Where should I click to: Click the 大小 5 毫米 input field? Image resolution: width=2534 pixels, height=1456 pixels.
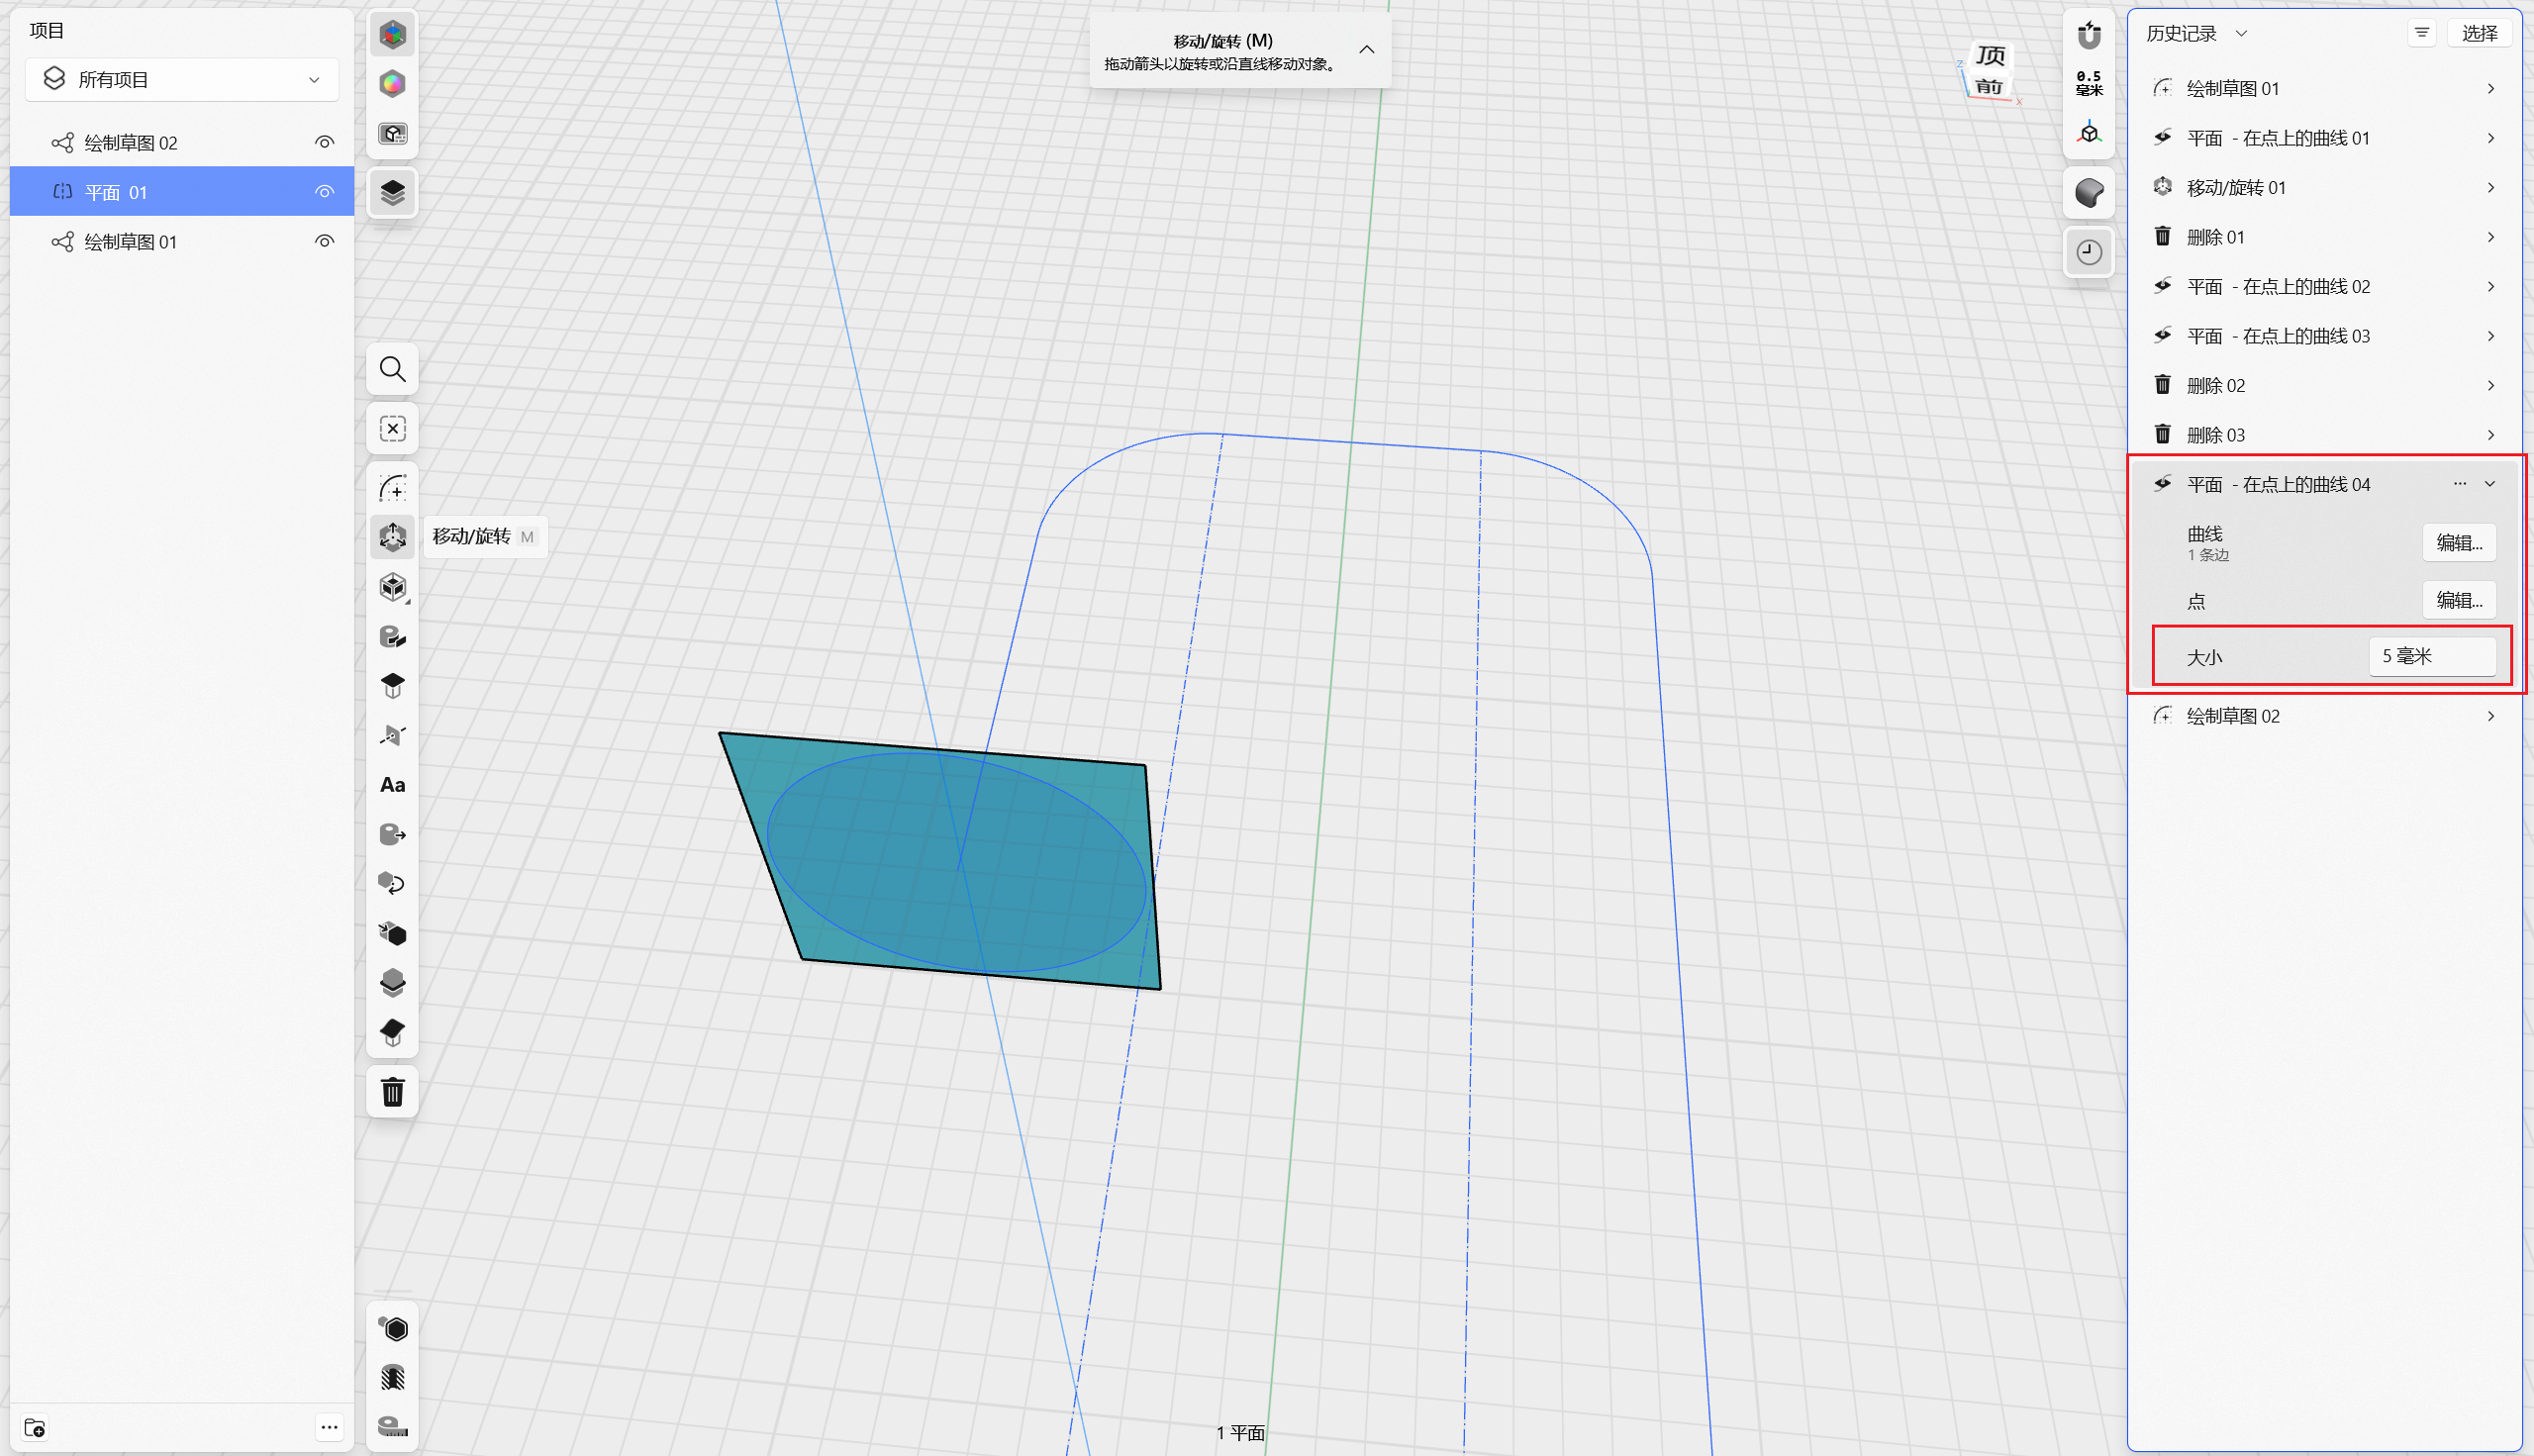pyautogui.click(x=2431, y=656)
